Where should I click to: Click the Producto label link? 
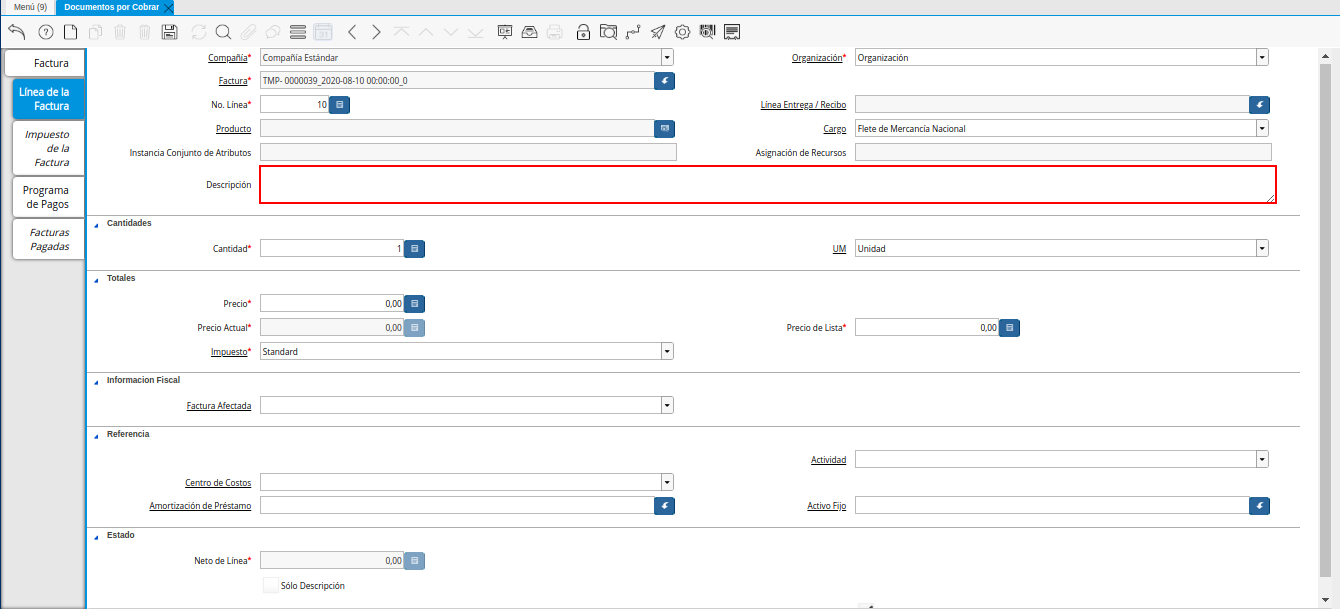tap(233, 129)
